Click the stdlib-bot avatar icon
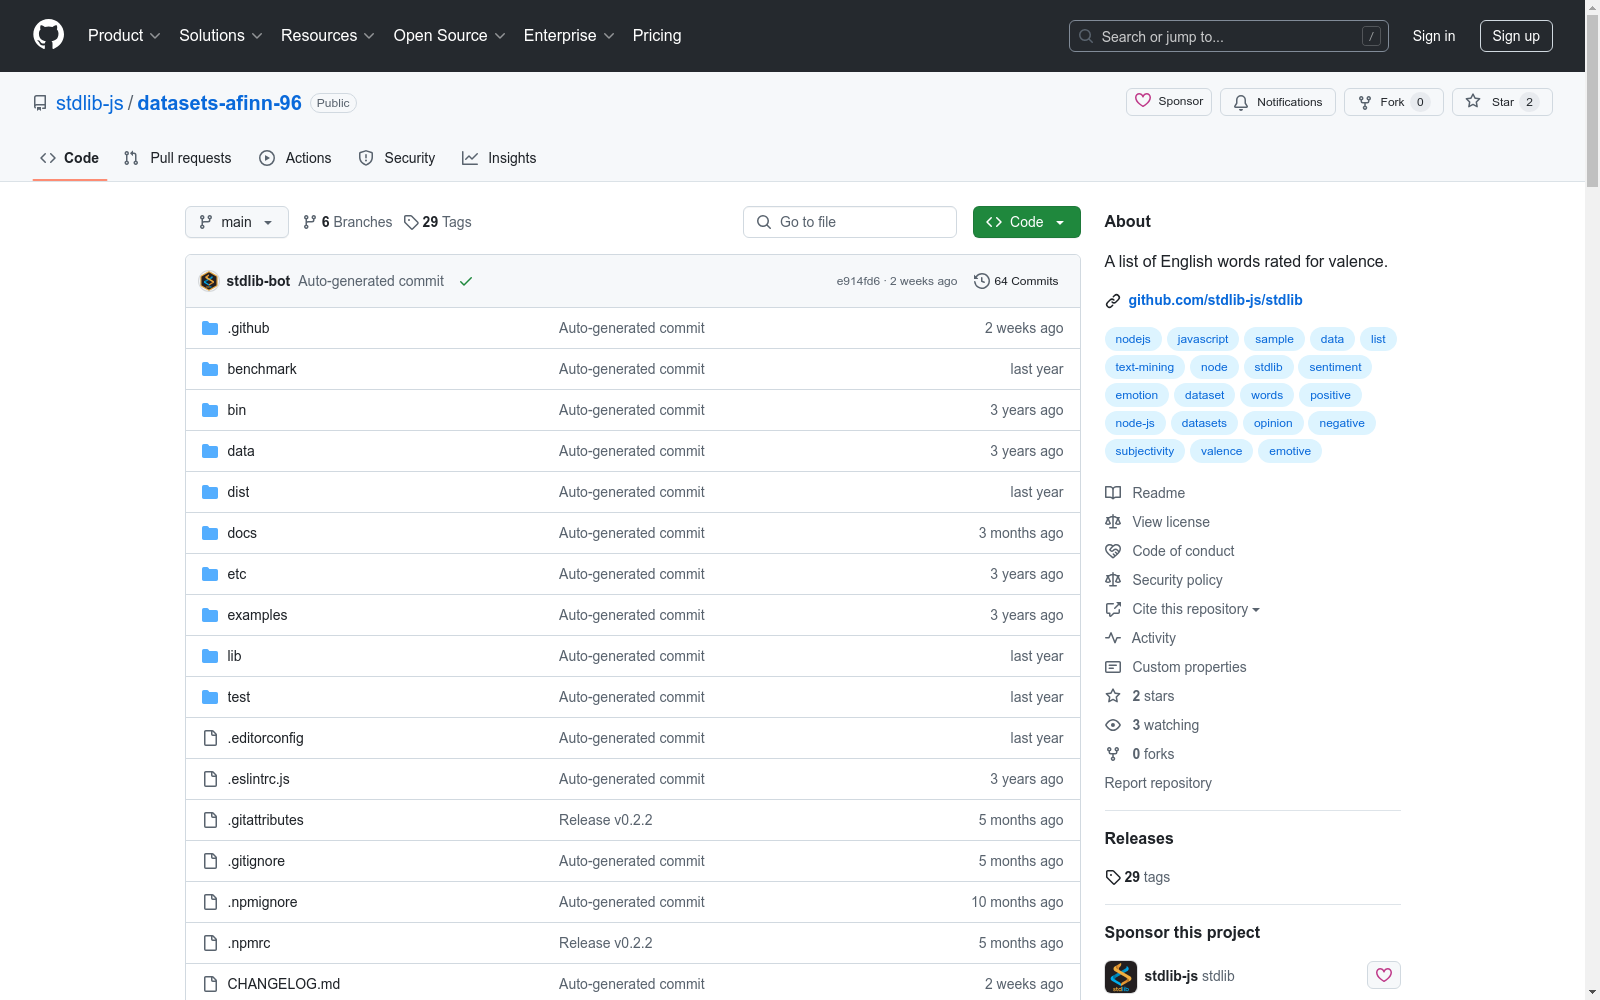The width and height of the screenshot is (1600, 1000). (209, 281)
